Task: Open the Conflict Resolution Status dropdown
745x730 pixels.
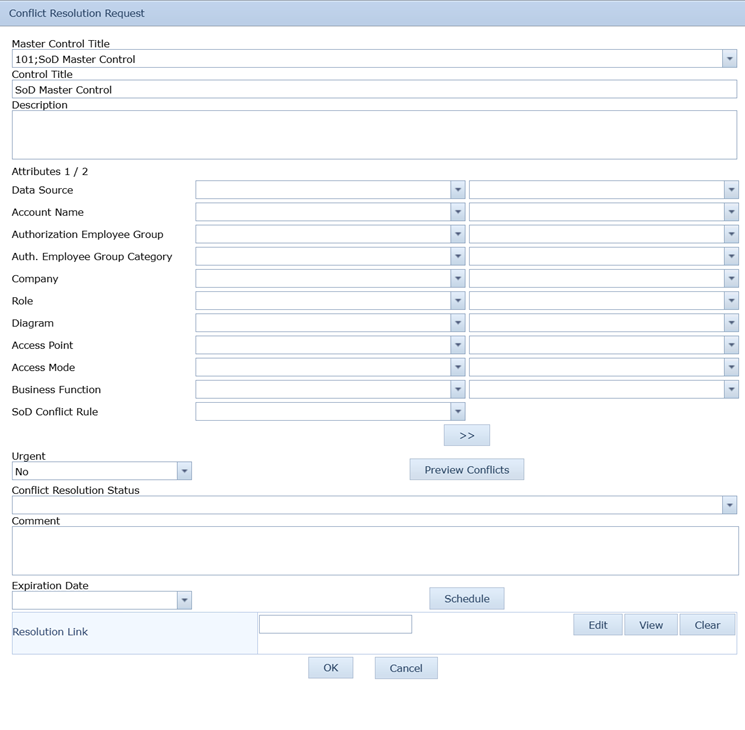Action: [729, 506]
